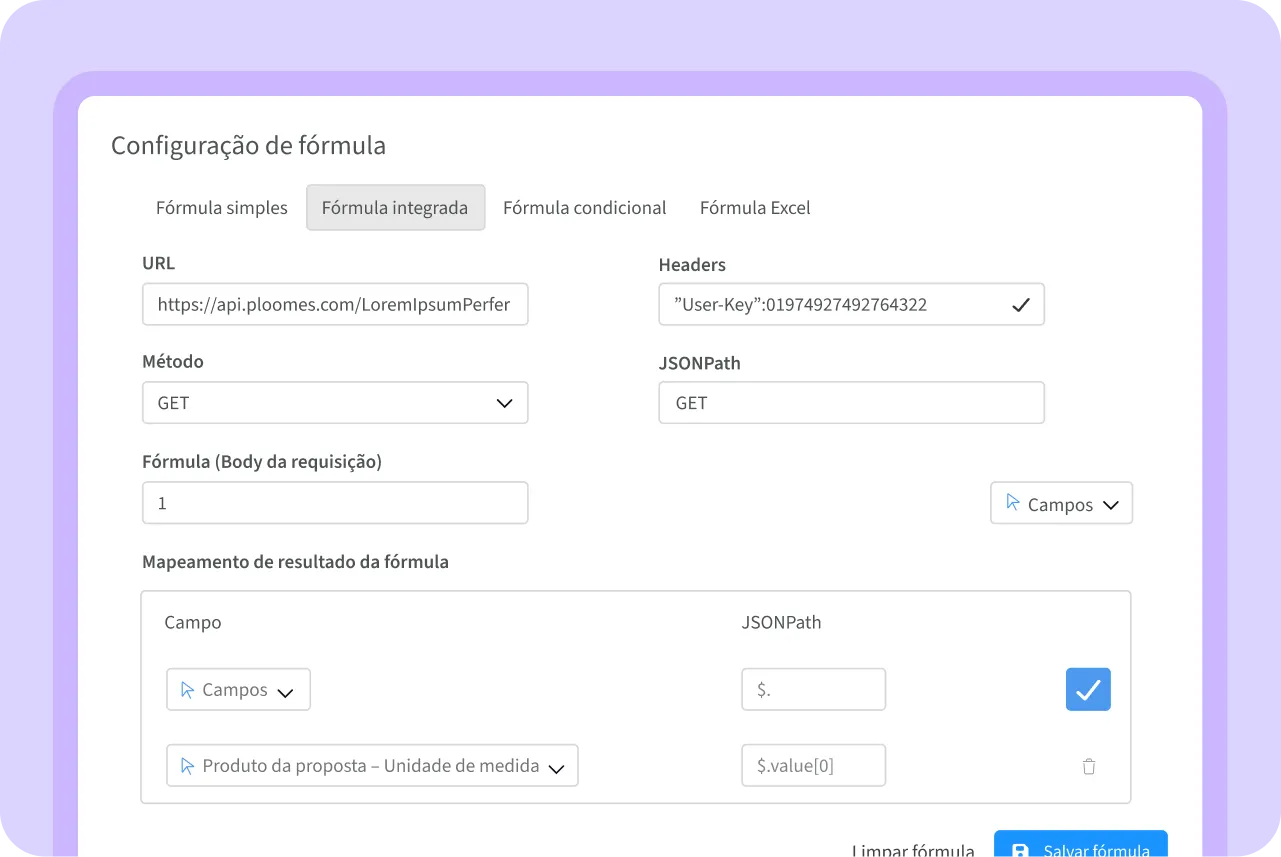Click the checkmark icon in Headers field
The image size is (1281, 857).
pyautogui.click(x=1020, y=305)
